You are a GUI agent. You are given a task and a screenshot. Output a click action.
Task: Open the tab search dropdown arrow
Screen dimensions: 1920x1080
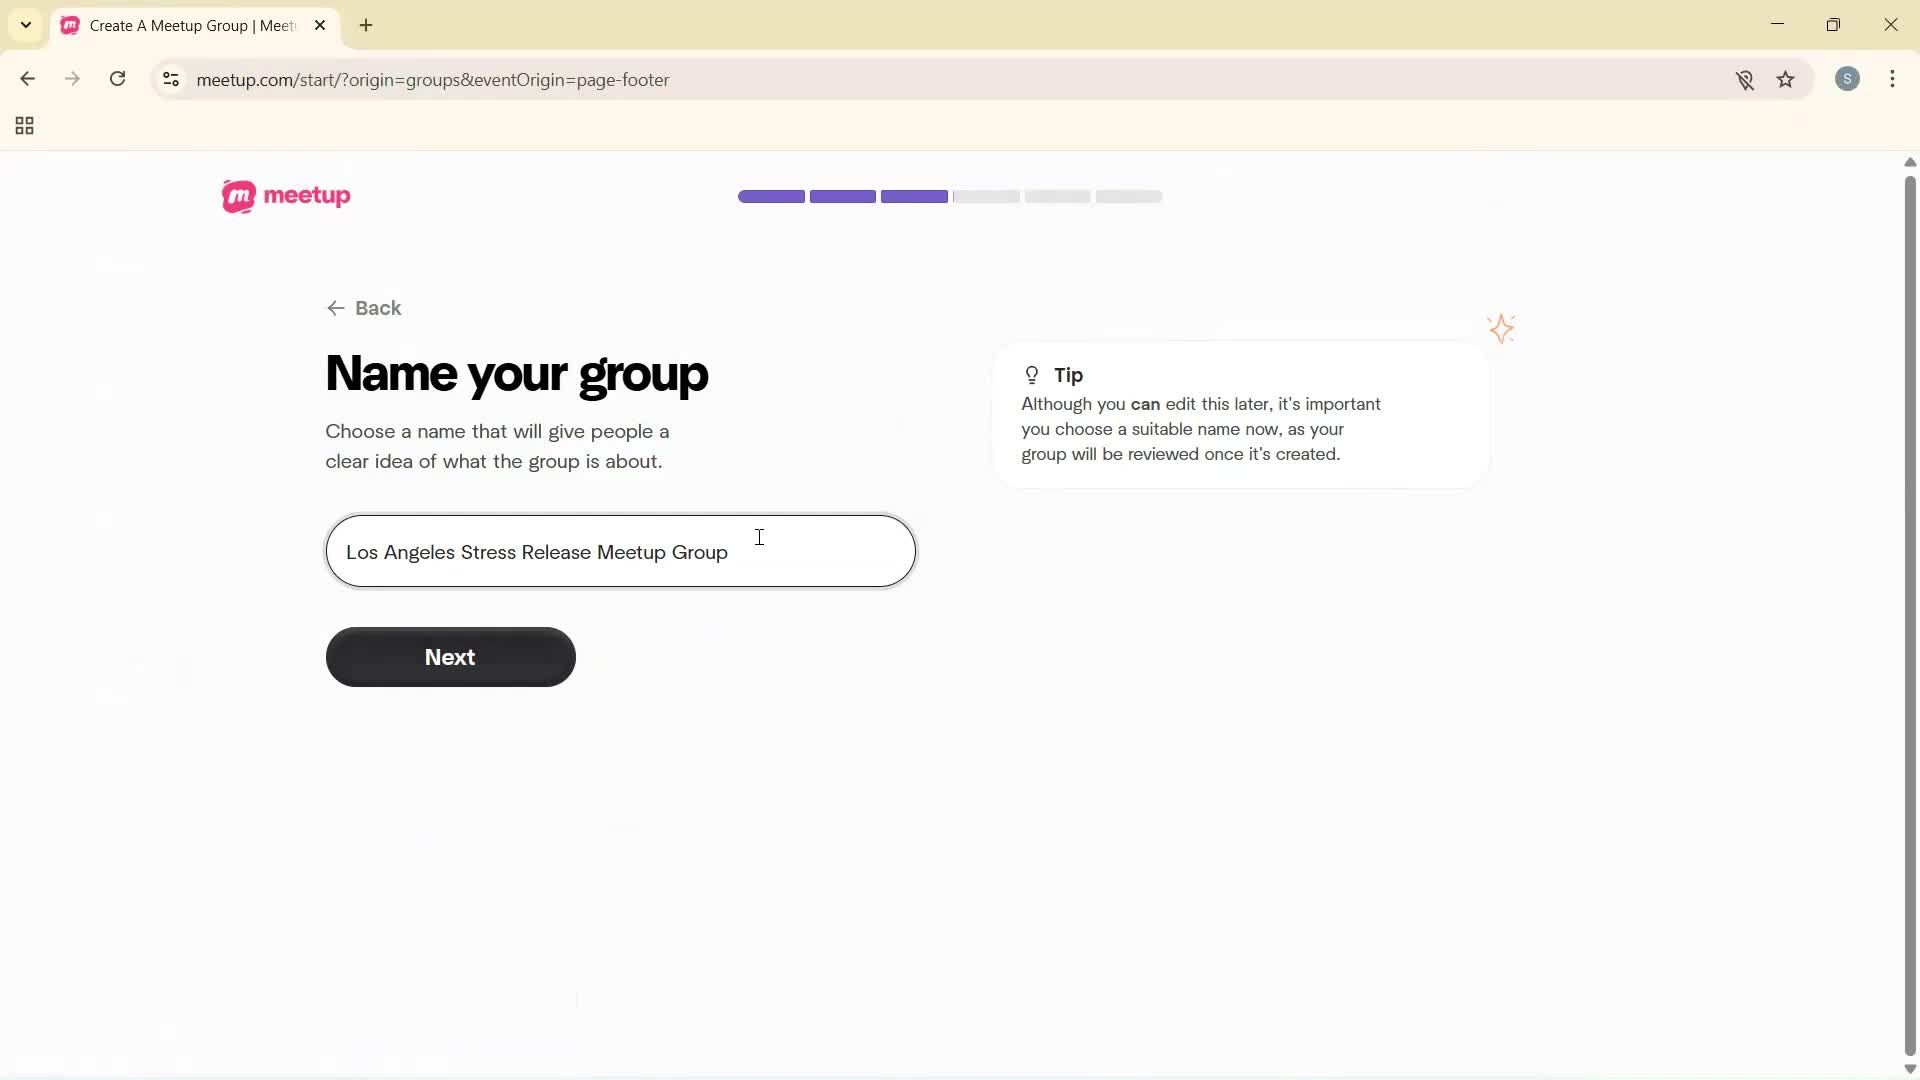(x=25, y=24)
